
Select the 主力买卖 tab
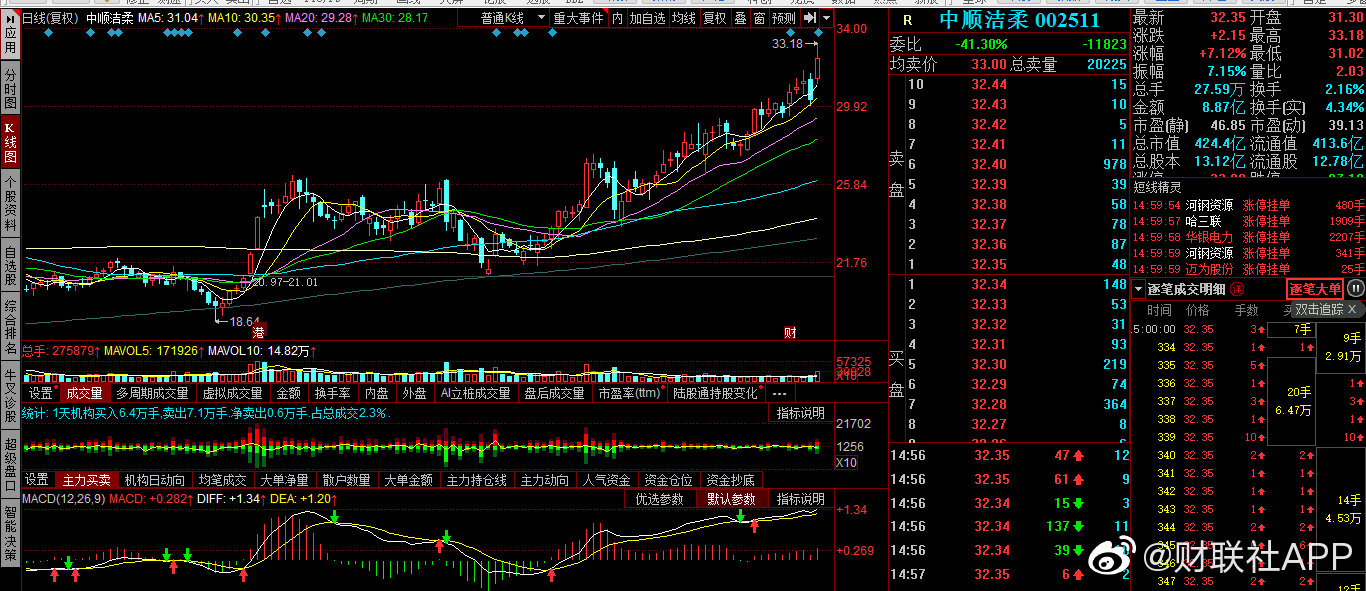pos(86,480)
